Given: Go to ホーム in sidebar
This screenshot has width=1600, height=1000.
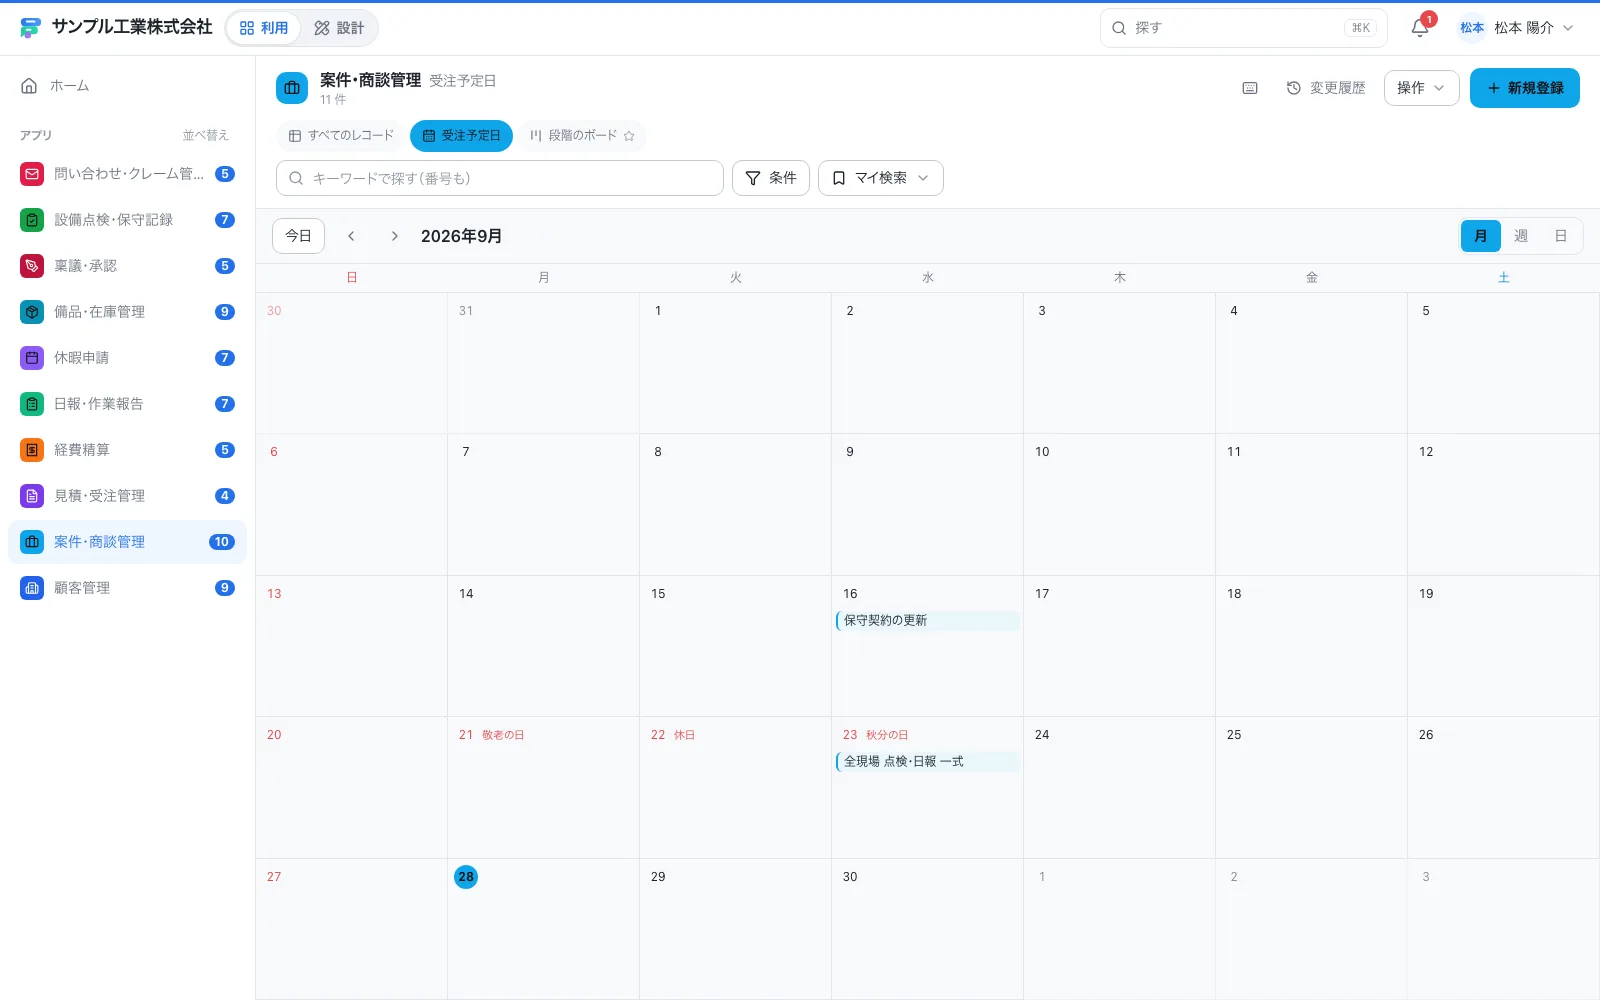Looking at the screenshot, I should click(x=127, y=86).
